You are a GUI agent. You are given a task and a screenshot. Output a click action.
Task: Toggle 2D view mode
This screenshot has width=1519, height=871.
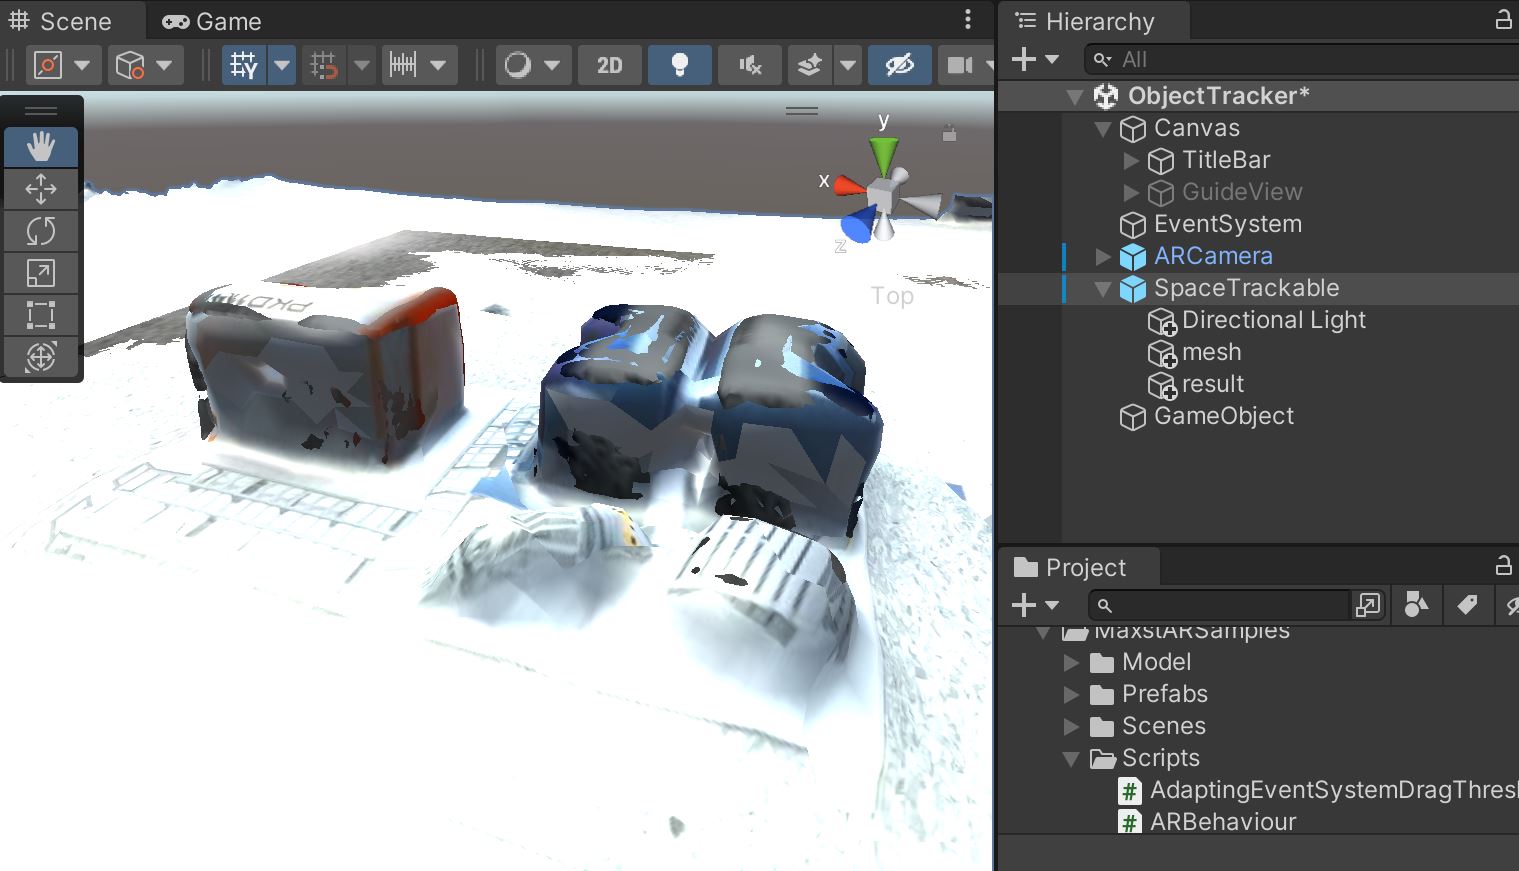610,65
